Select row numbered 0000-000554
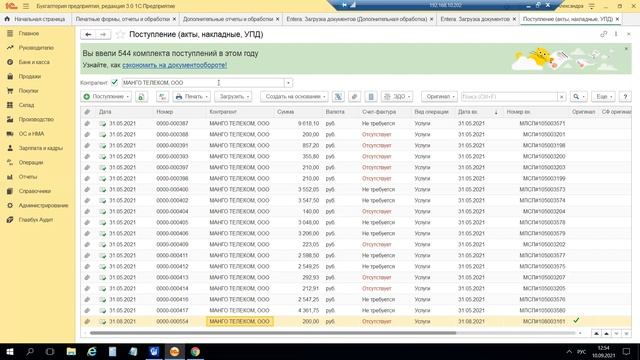The width and height of the screenshot is (640, 360). pos(356,321)
